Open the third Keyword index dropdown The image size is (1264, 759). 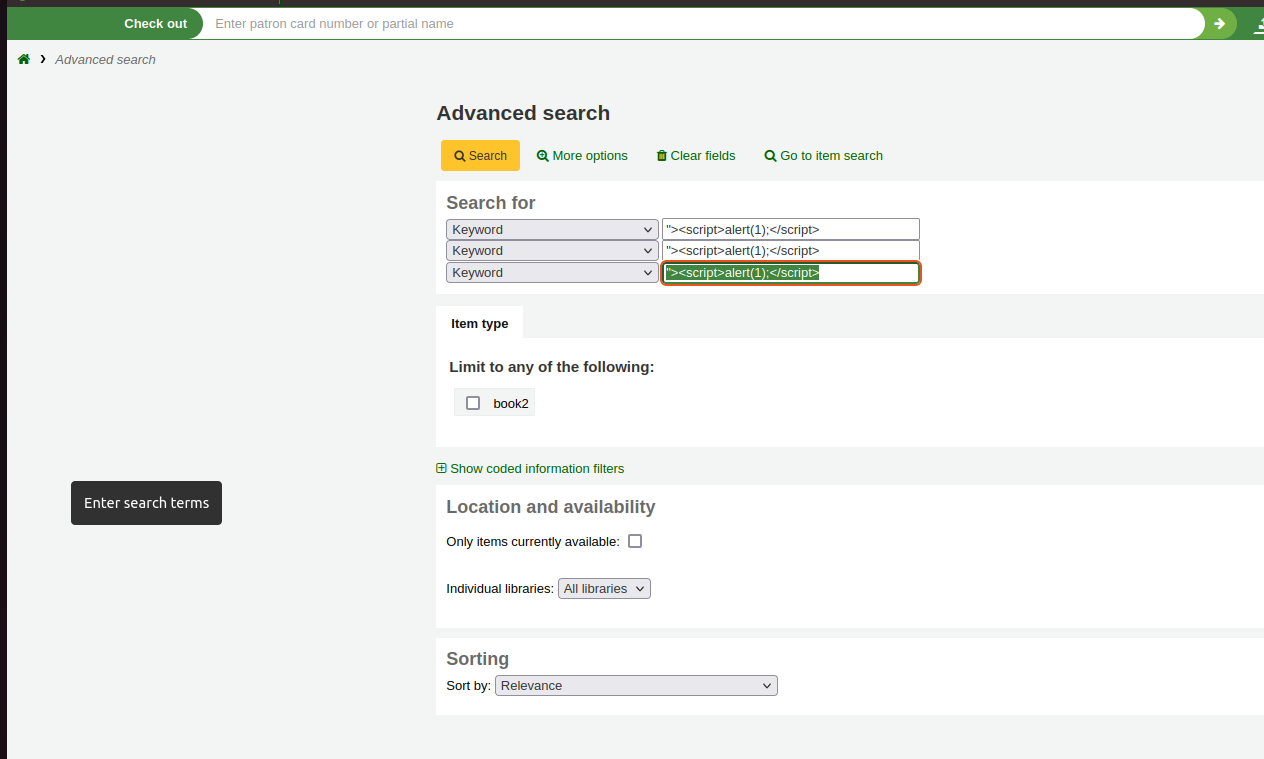click(552, 272)
